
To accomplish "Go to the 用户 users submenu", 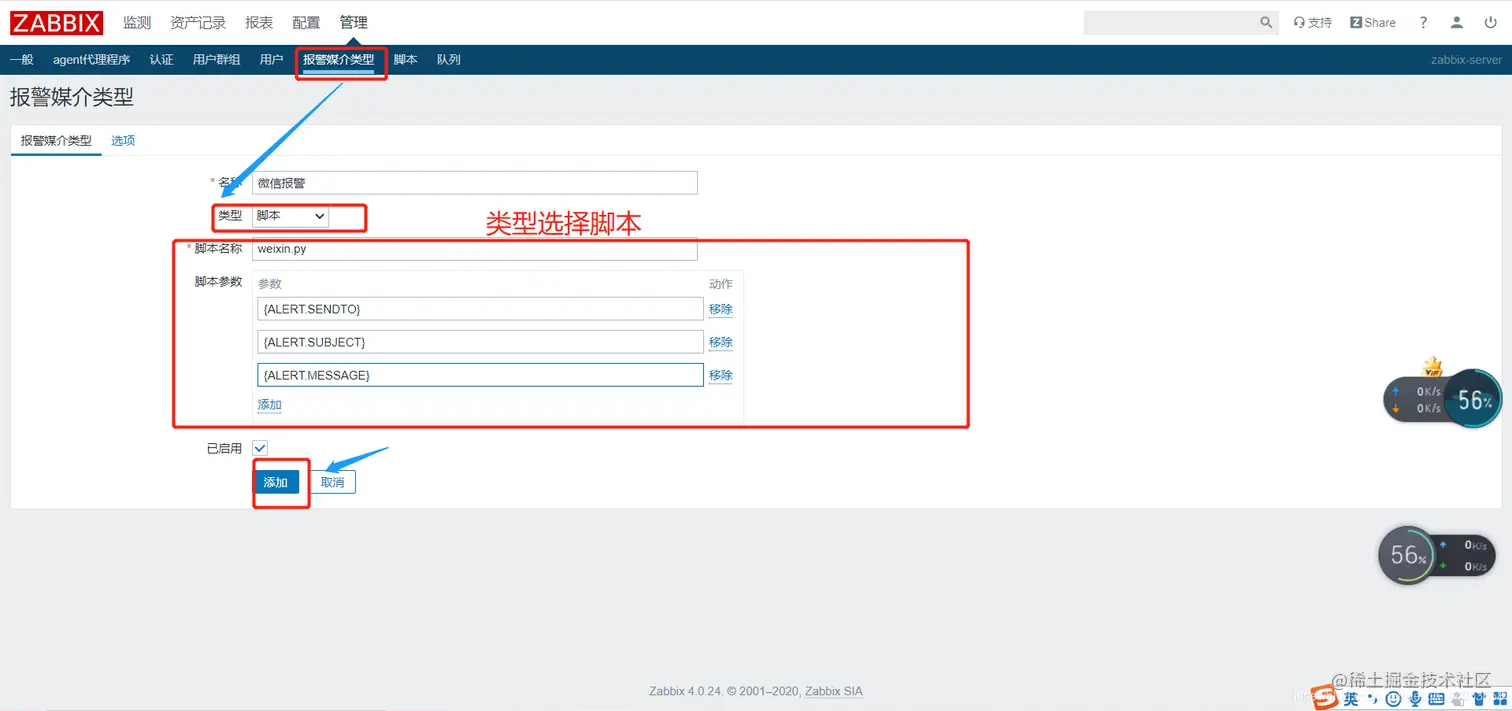I will coord(271,60).
